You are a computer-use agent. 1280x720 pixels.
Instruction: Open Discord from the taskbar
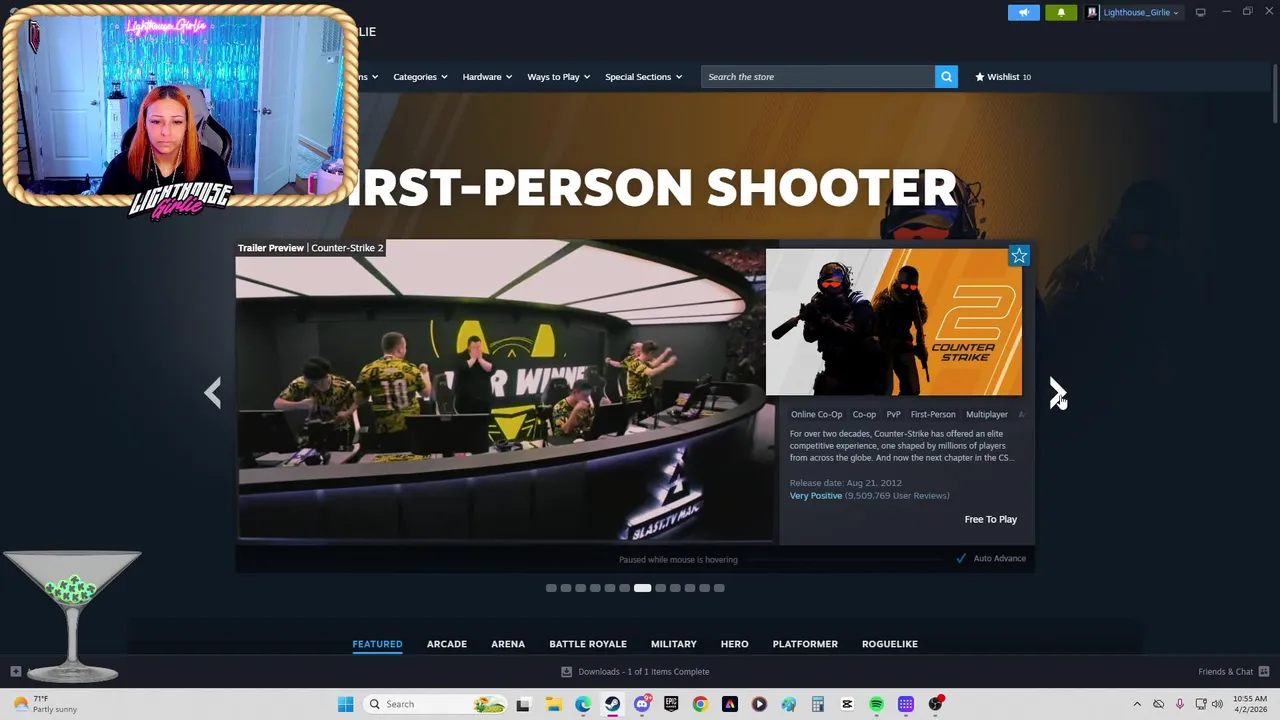[642, 704]
